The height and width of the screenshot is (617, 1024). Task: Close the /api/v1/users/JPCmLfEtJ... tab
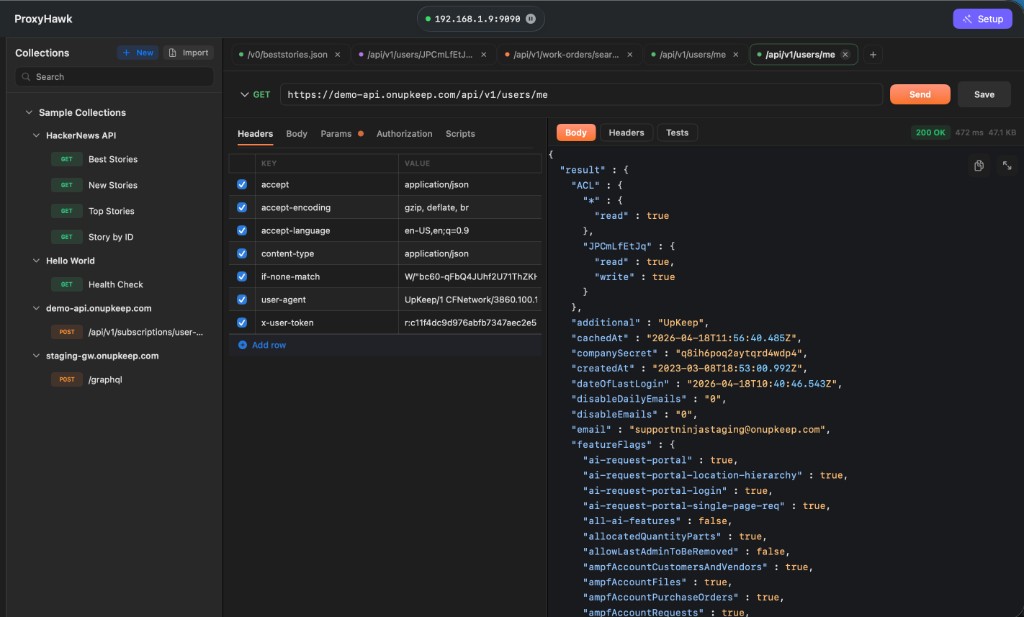click(484, 55)
